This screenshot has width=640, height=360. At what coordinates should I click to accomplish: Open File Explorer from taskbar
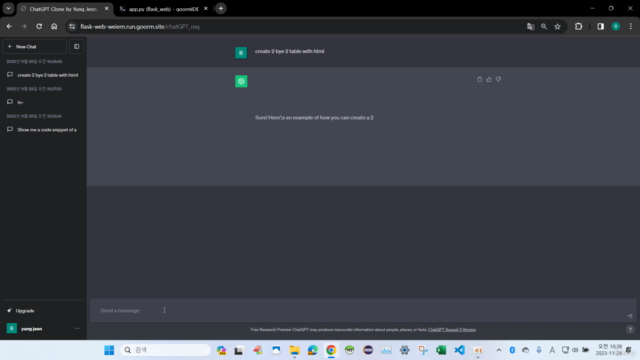coord(294,350)
